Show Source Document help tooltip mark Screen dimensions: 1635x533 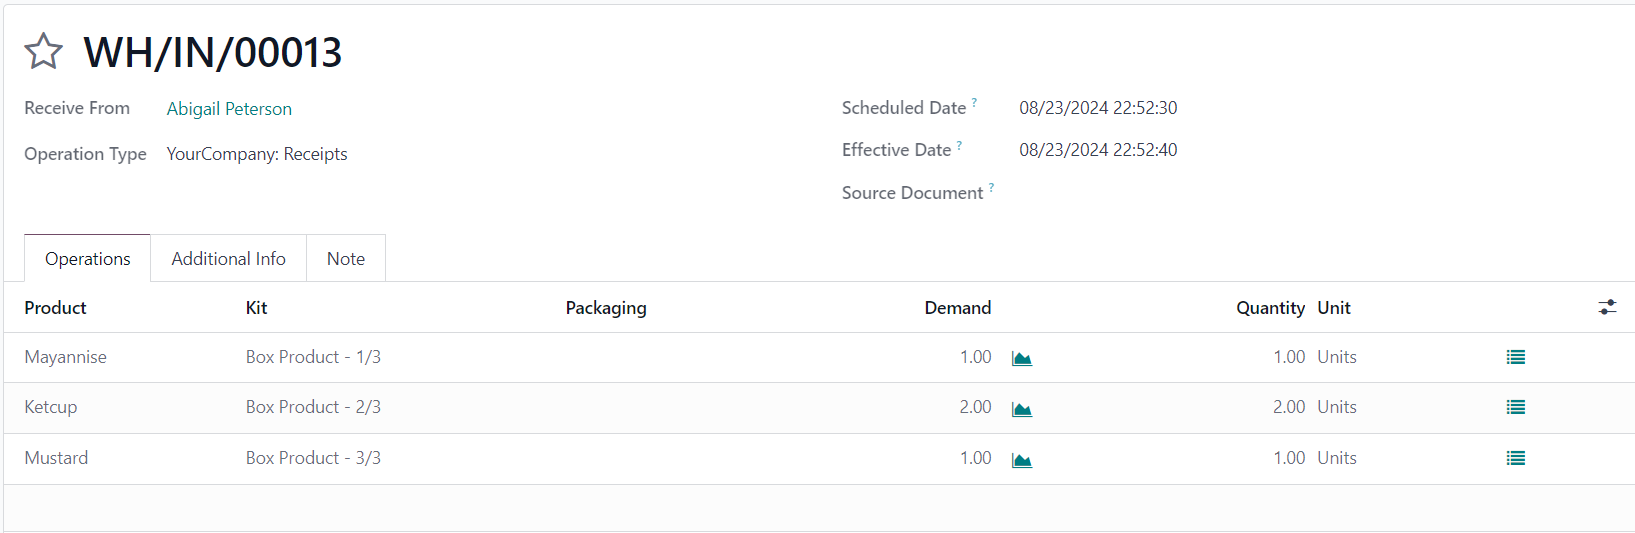tap(991, 187)
